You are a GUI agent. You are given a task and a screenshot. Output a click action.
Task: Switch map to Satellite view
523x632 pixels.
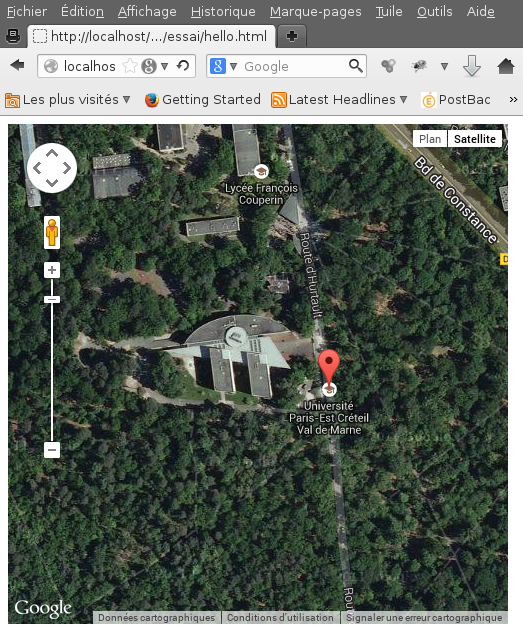[x=475, y=139]
